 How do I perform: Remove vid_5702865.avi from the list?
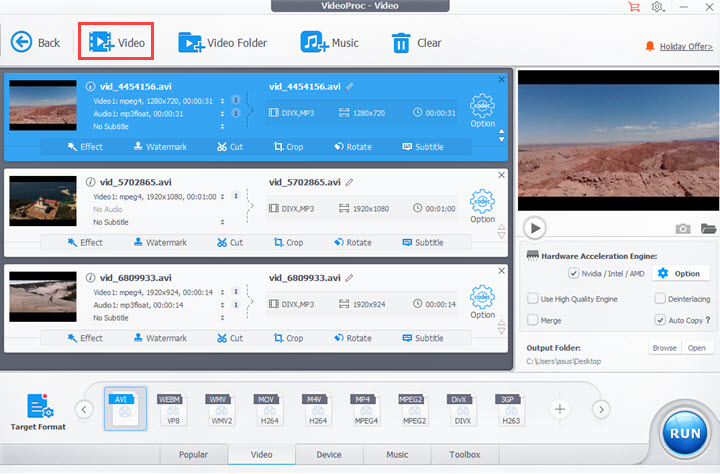[x=501, y=175]
